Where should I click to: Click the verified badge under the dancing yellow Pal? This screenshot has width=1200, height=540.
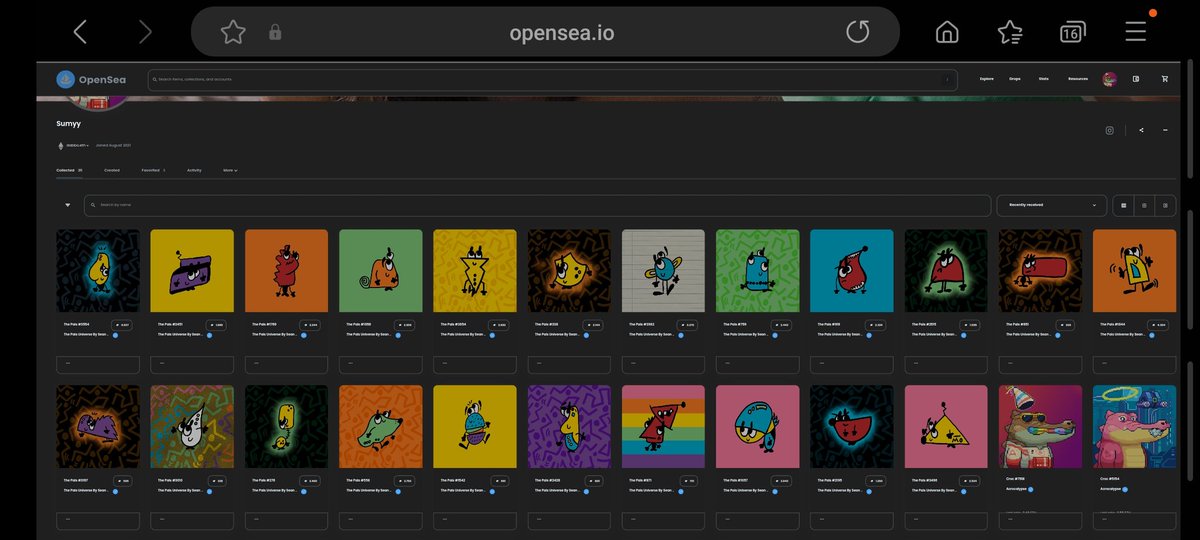pos(1152,336)
